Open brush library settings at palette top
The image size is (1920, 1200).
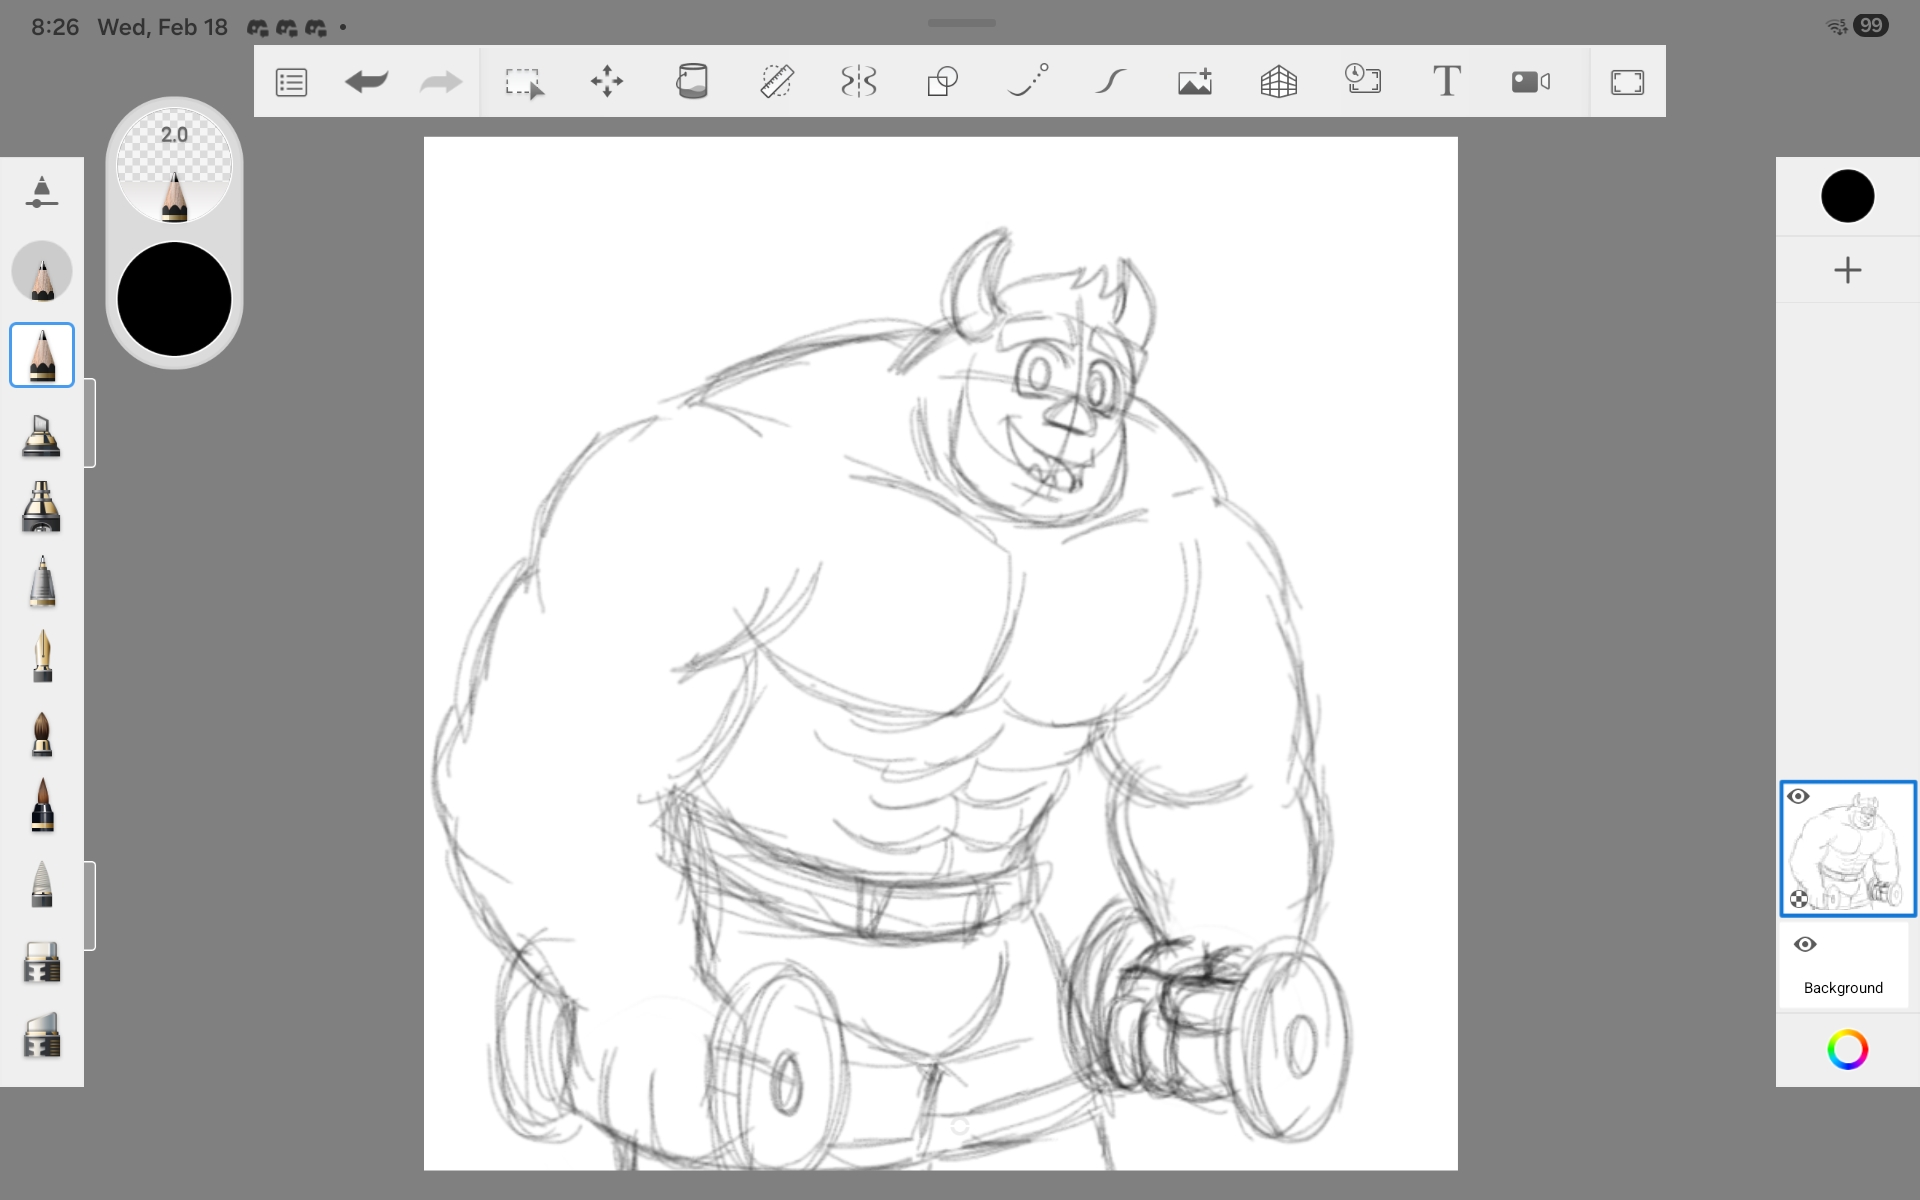coord(41,192)
